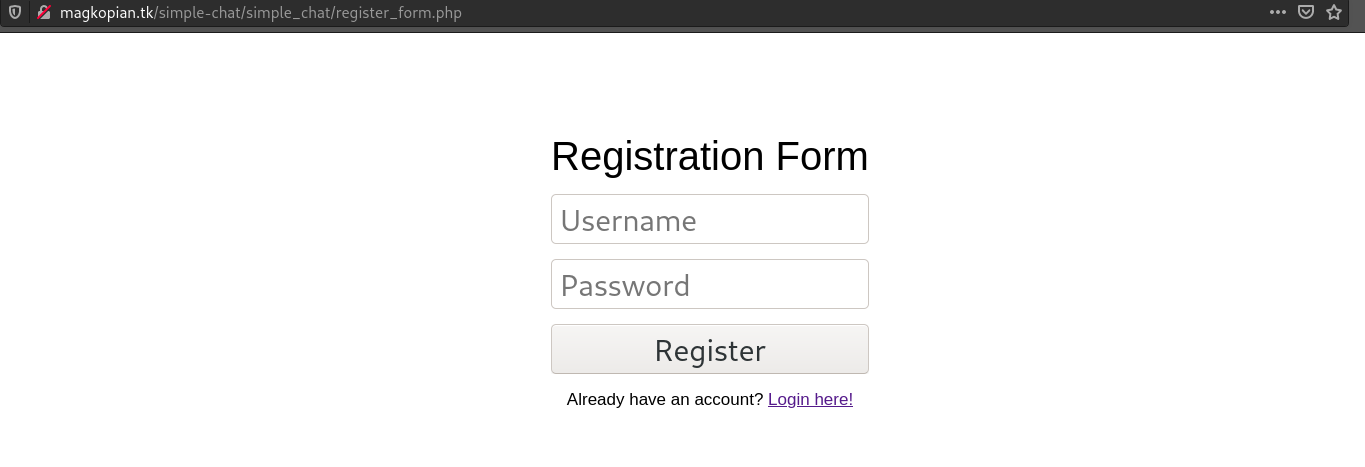Screen dimensions: 1365x467
Task: Click the empty middle of the address bar
Action: point(850,13)
